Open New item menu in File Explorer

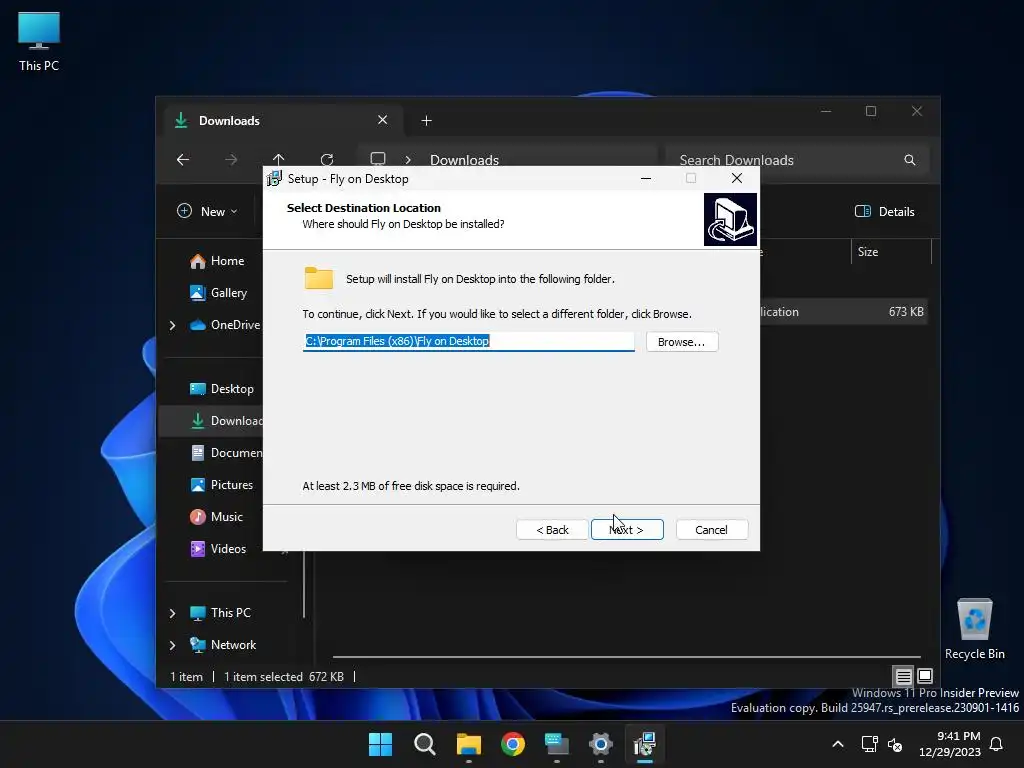(208, 211)
